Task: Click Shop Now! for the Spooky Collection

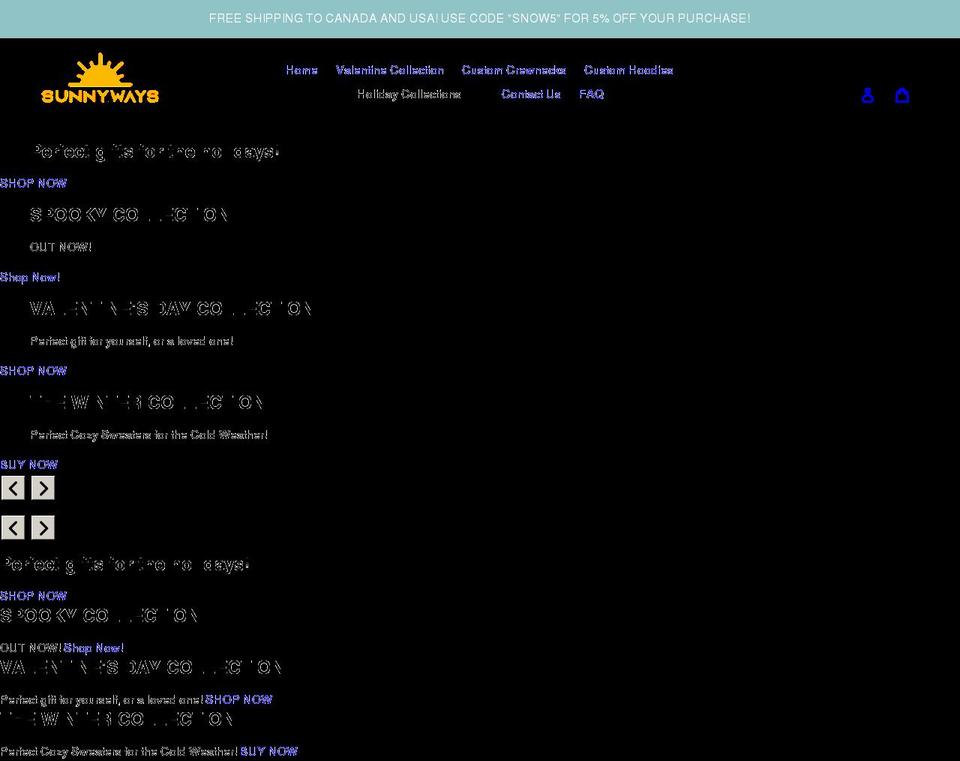Action: [30, 277]
